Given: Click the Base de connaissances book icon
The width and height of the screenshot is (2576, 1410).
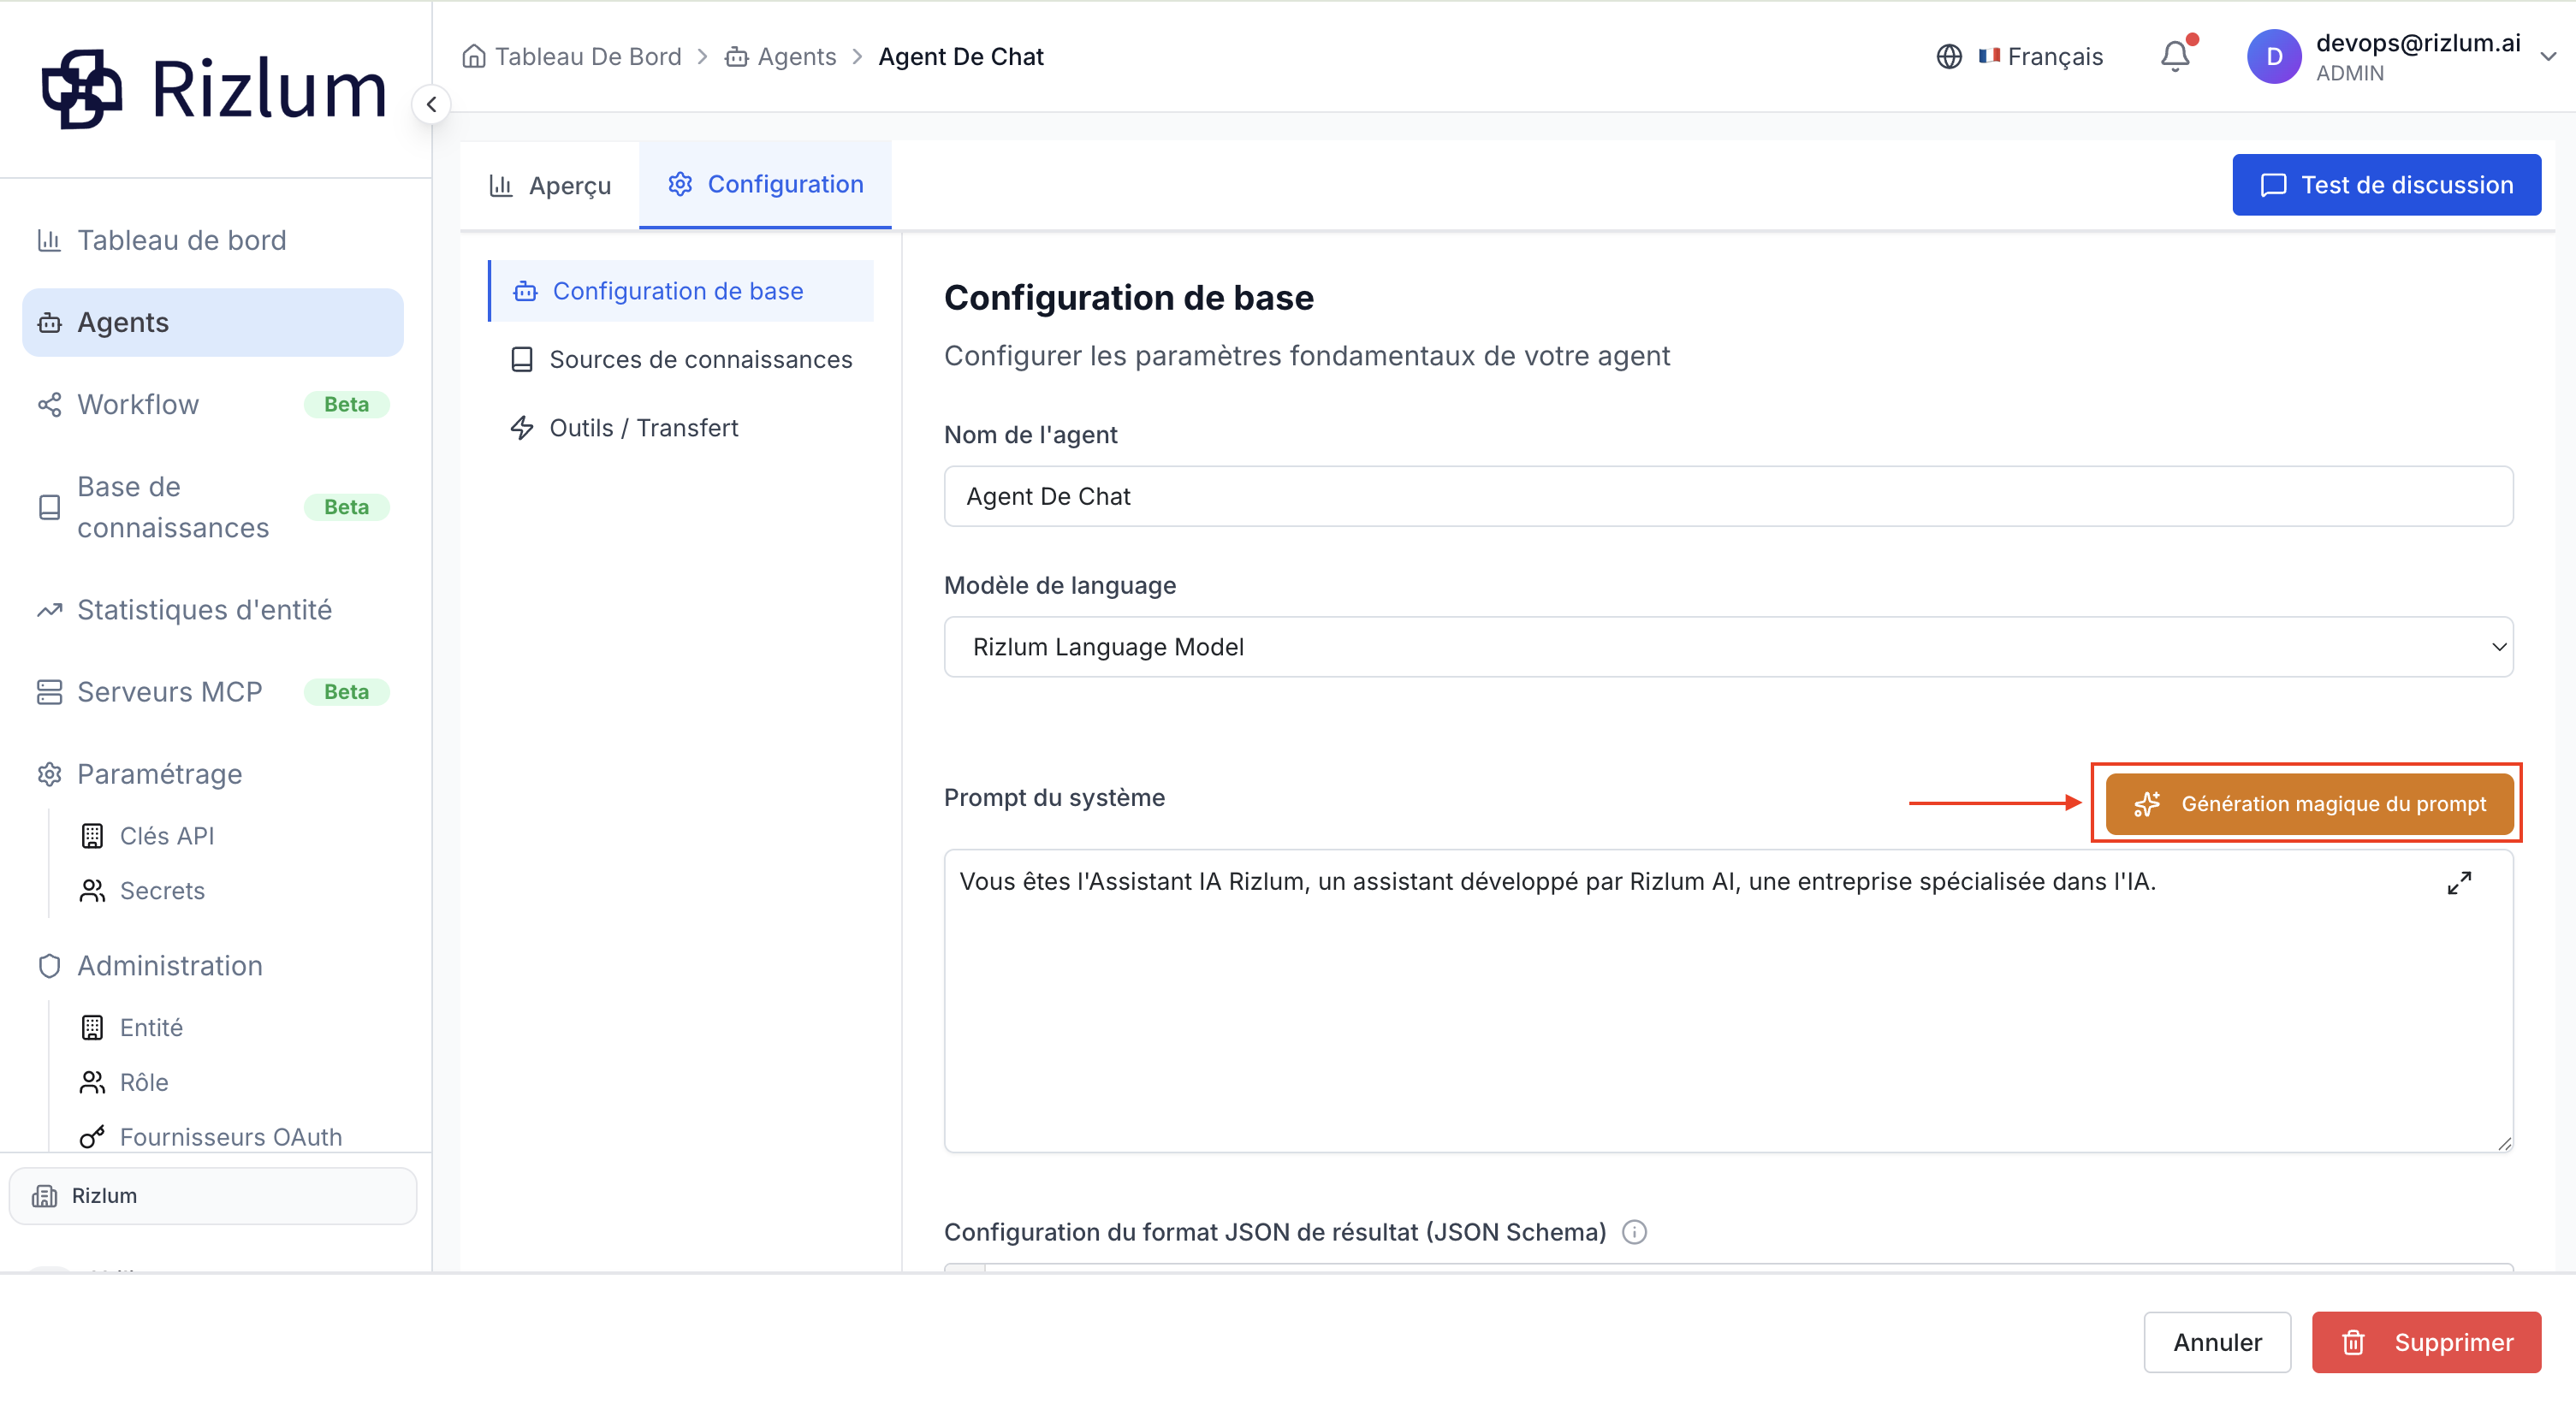Looking at the screenshot, I should click(49, 507).
